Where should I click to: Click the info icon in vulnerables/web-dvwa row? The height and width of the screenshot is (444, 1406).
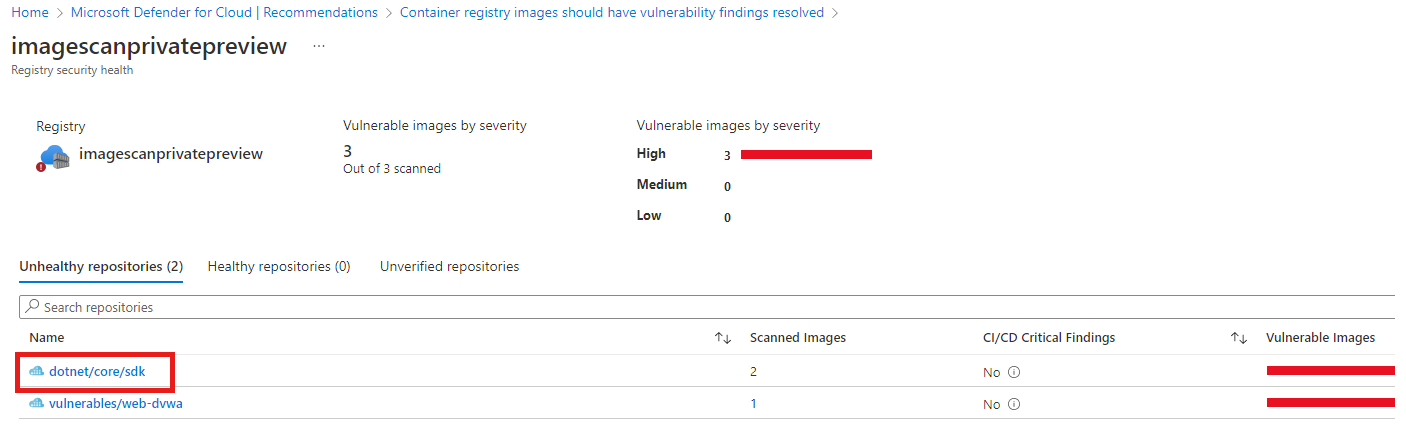1013,404
